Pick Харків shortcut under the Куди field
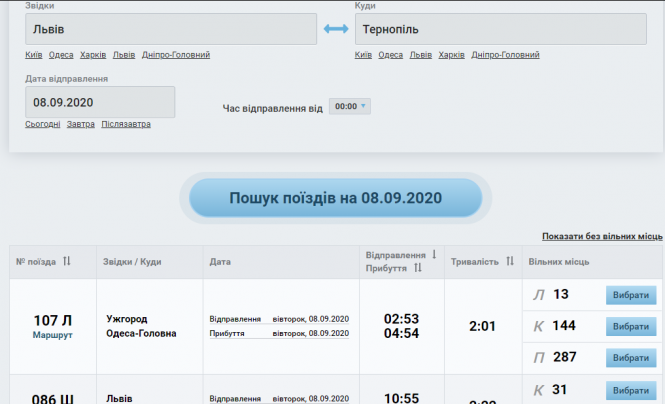Viewport: 665px width, 404px height. (x=451, y=54)
